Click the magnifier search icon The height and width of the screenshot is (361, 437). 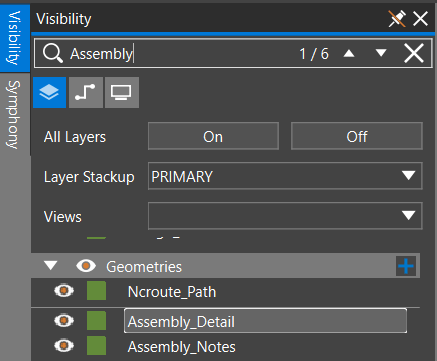tap(53, 53)
